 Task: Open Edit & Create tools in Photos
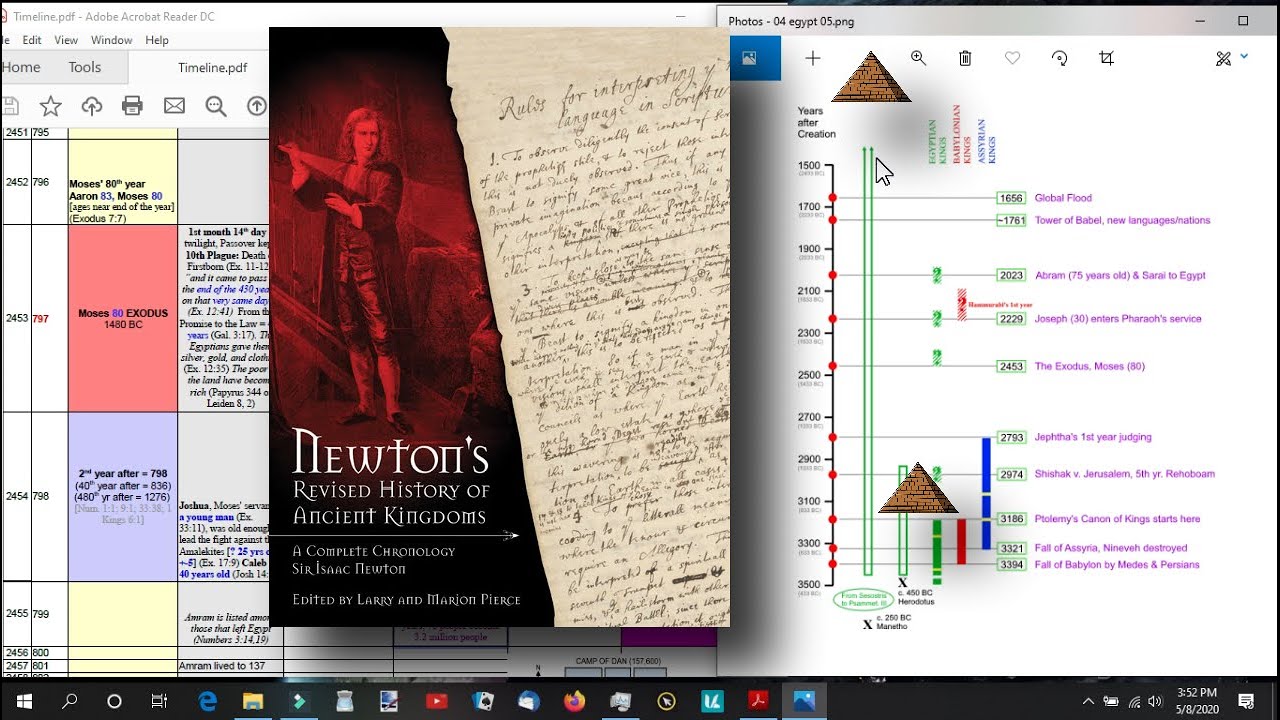click(x=1223, y=59)
